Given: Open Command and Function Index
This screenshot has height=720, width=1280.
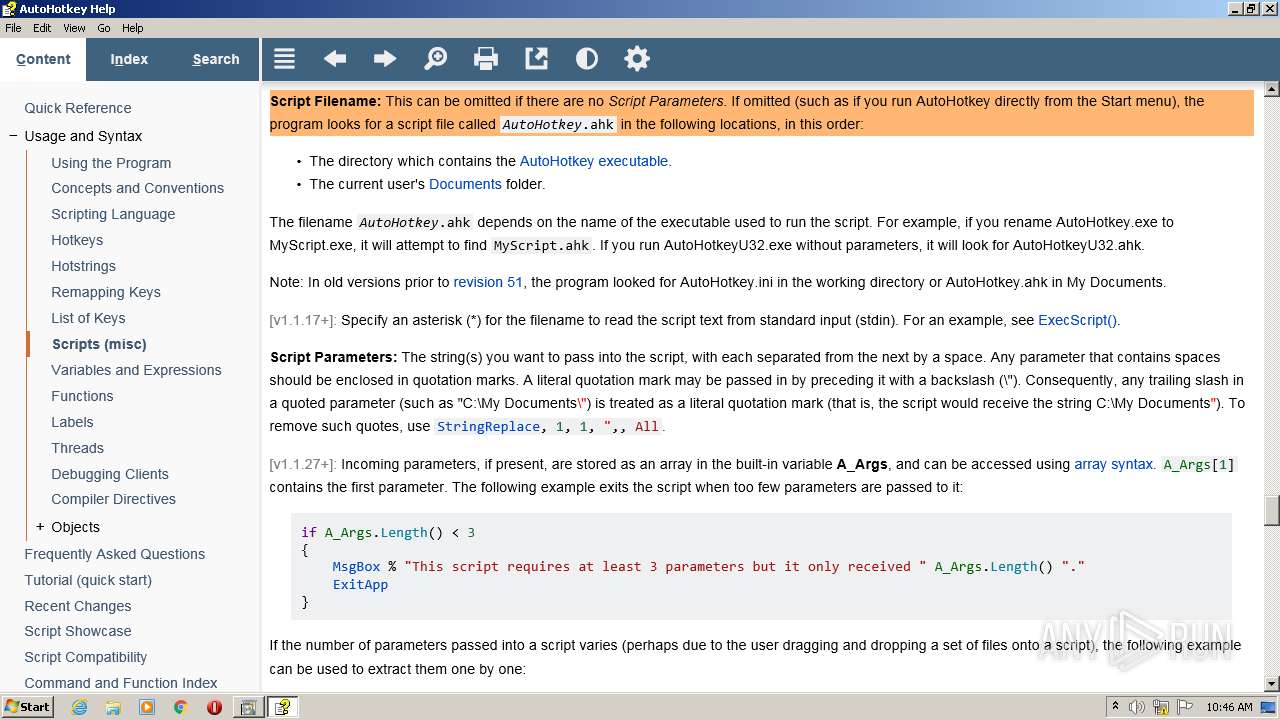Looking at the screenshot, I should point(121,683).
